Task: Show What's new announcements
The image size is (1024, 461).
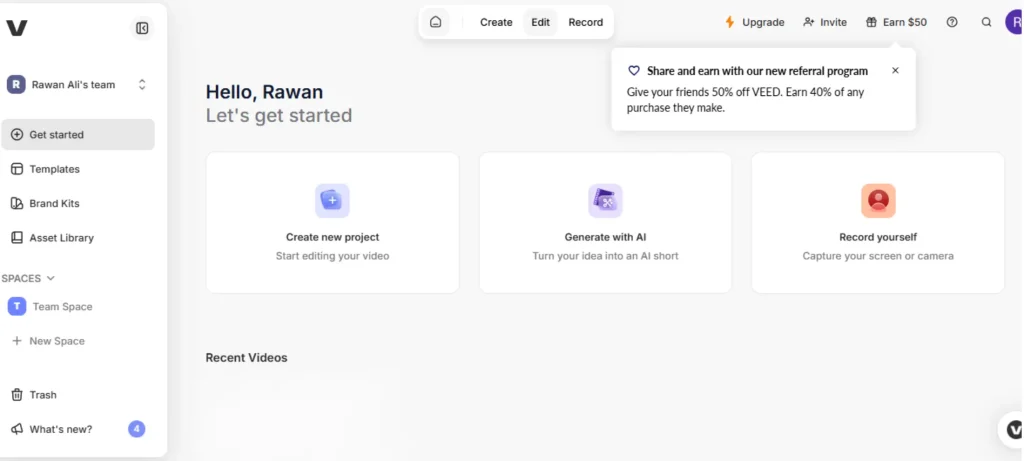Action: (x=60, y=429)
